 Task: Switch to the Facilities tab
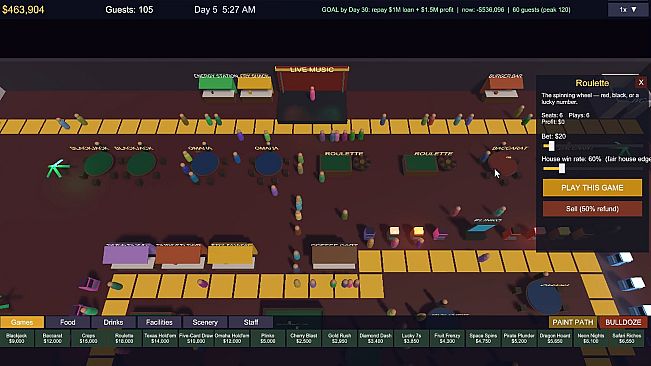(x=159, y=322)
